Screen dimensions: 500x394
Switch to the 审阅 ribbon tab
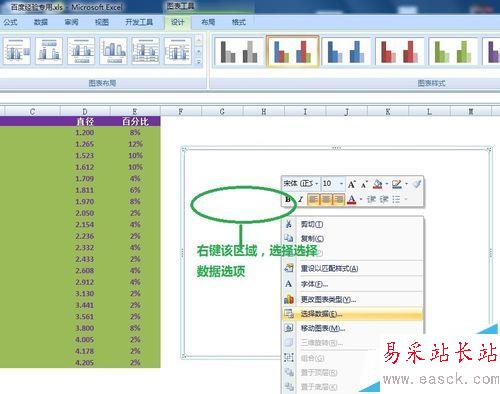coord(71,22)
